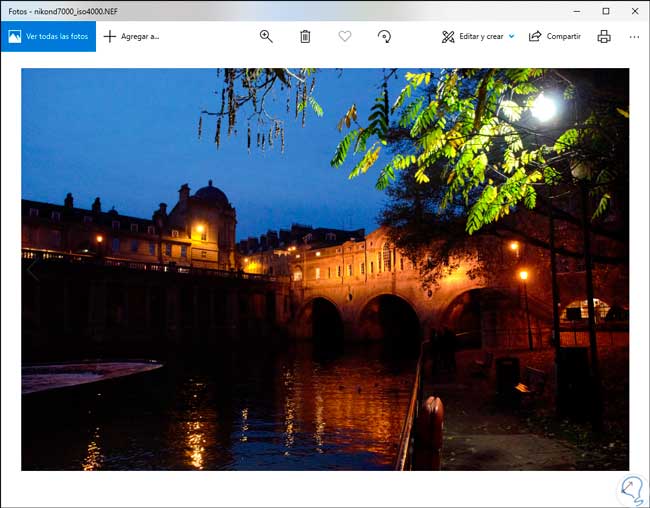The width and height of the screenshot is (650, 508).
Task: Click the Agregar a... label
Action: (x=140, y=36)
